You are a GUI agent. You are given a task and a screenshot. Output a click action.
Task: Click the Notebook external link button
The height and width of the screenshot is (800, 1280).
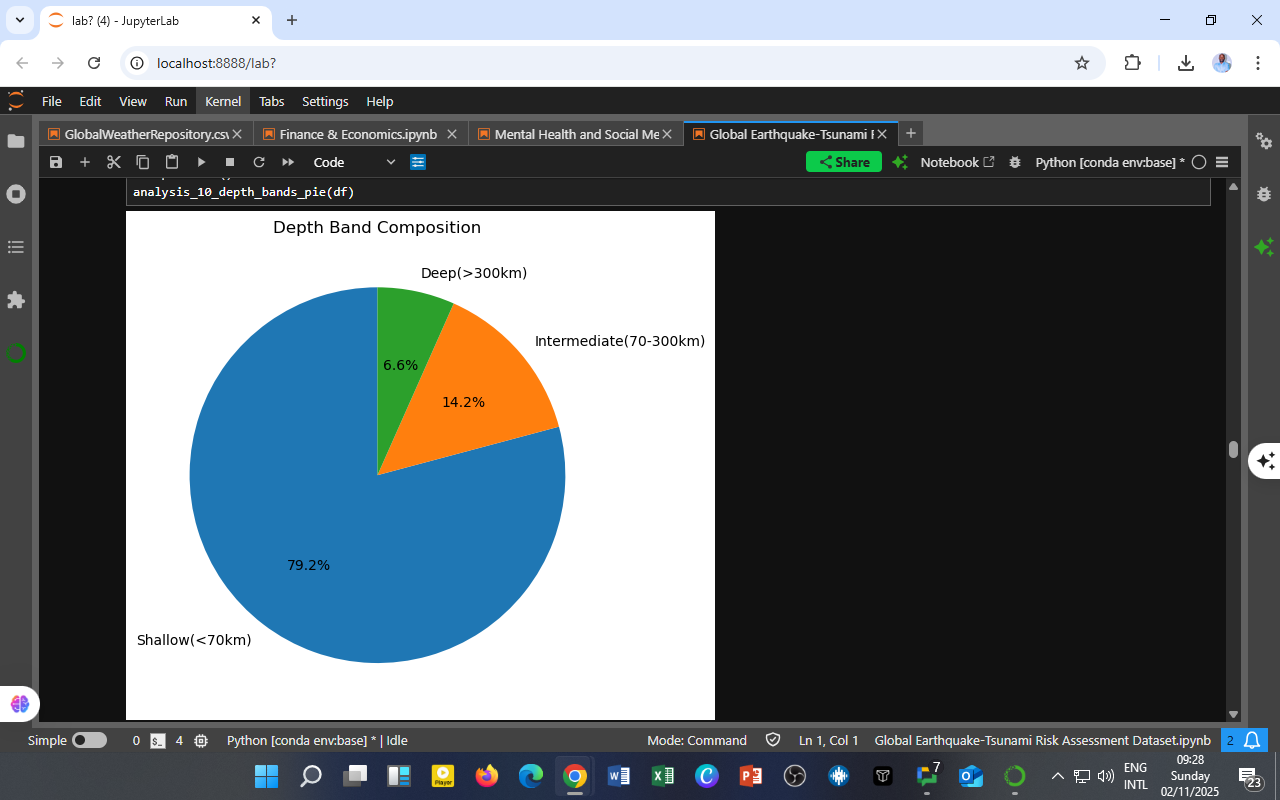coord(957,162)
